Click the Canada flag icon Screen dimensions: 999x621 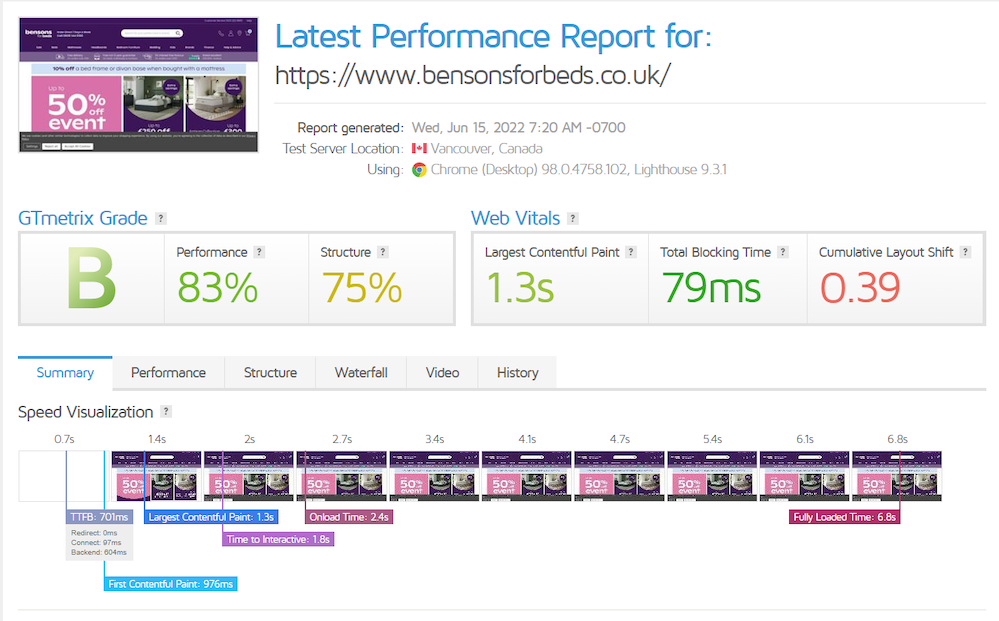pyautogui.click(x=419, y=148)
